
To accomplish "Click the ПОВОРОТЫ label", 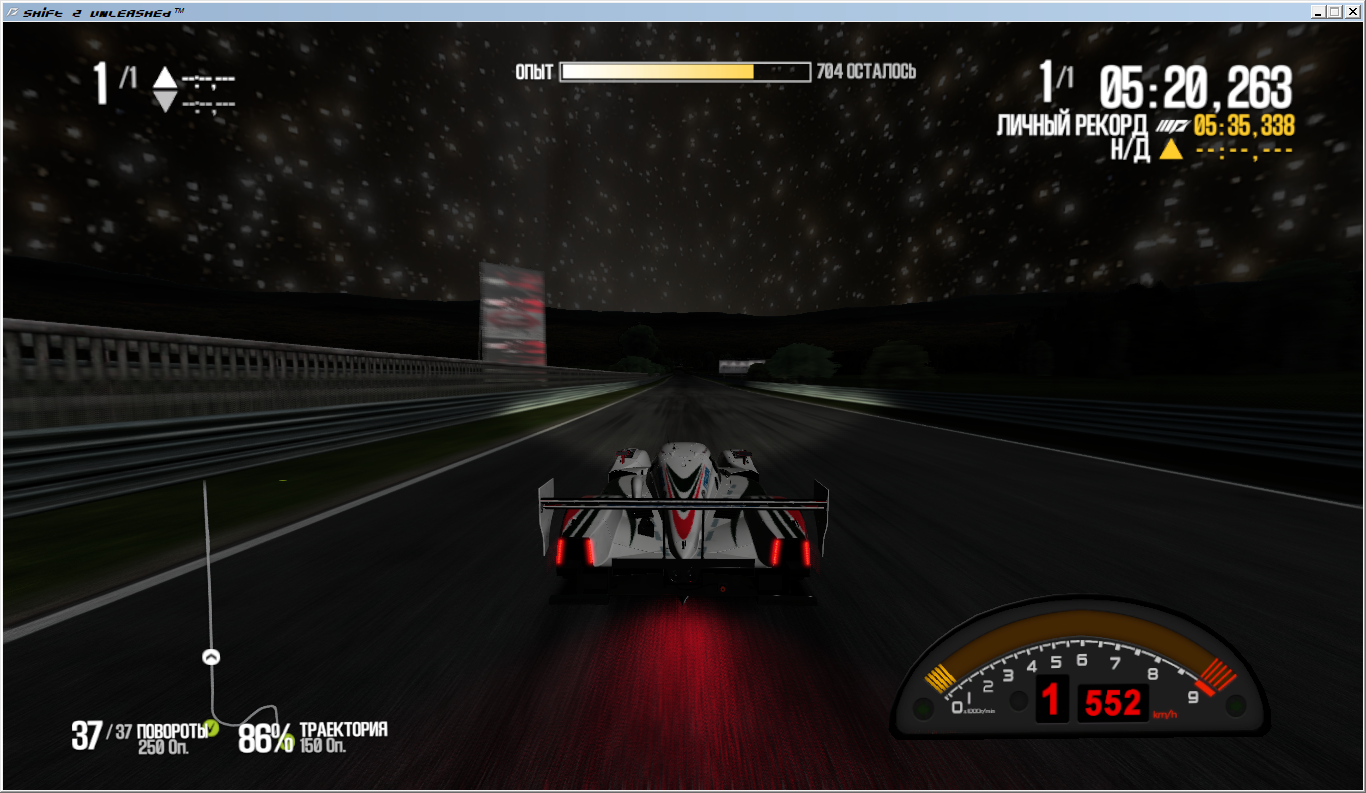I will 171,730.
